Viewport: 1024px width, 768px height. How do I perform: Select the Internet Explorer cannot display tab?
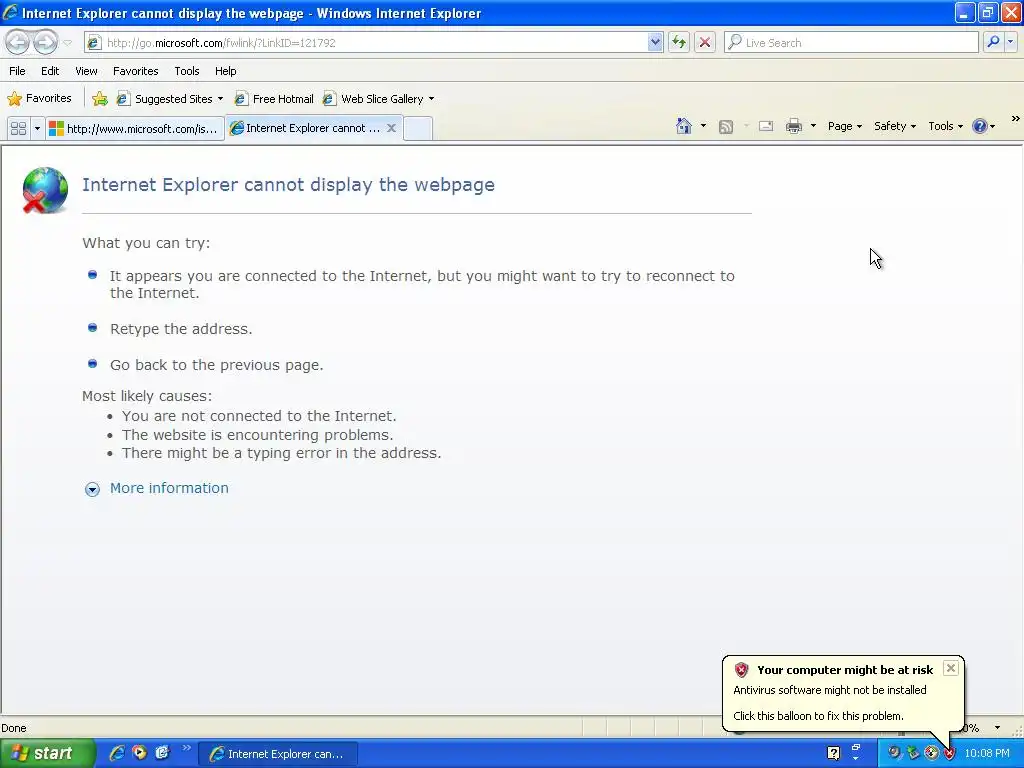(x=306, y=128)
